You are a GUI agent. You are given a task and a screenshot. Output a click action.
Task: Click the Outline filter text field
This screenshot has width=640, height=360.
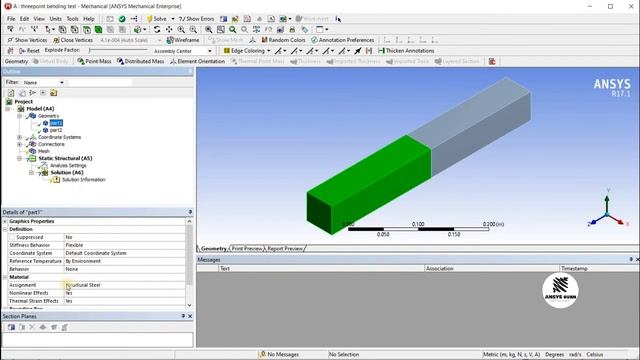100,82
